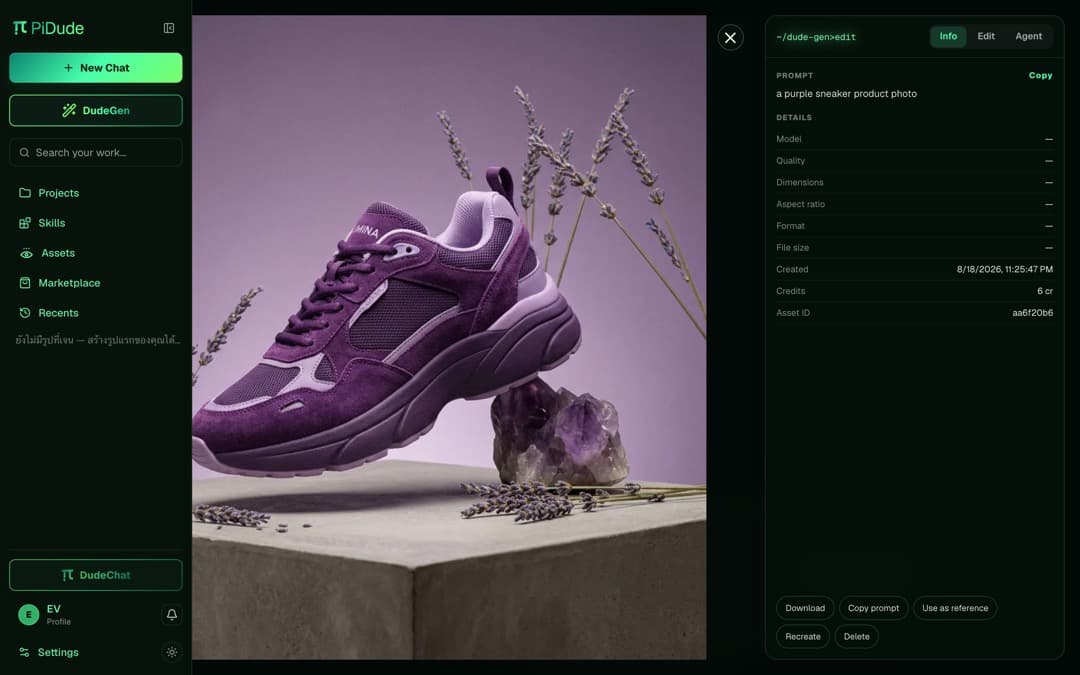Open Settings sliders icon
Image resolution: width=1080 pixels, height=675 pixels.
pos(24,652)
